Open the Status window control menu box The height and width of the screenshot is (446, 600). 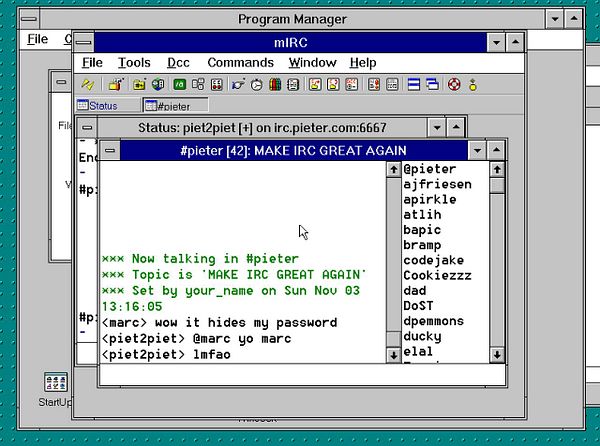pyautogui.click(x=87, y=127)
